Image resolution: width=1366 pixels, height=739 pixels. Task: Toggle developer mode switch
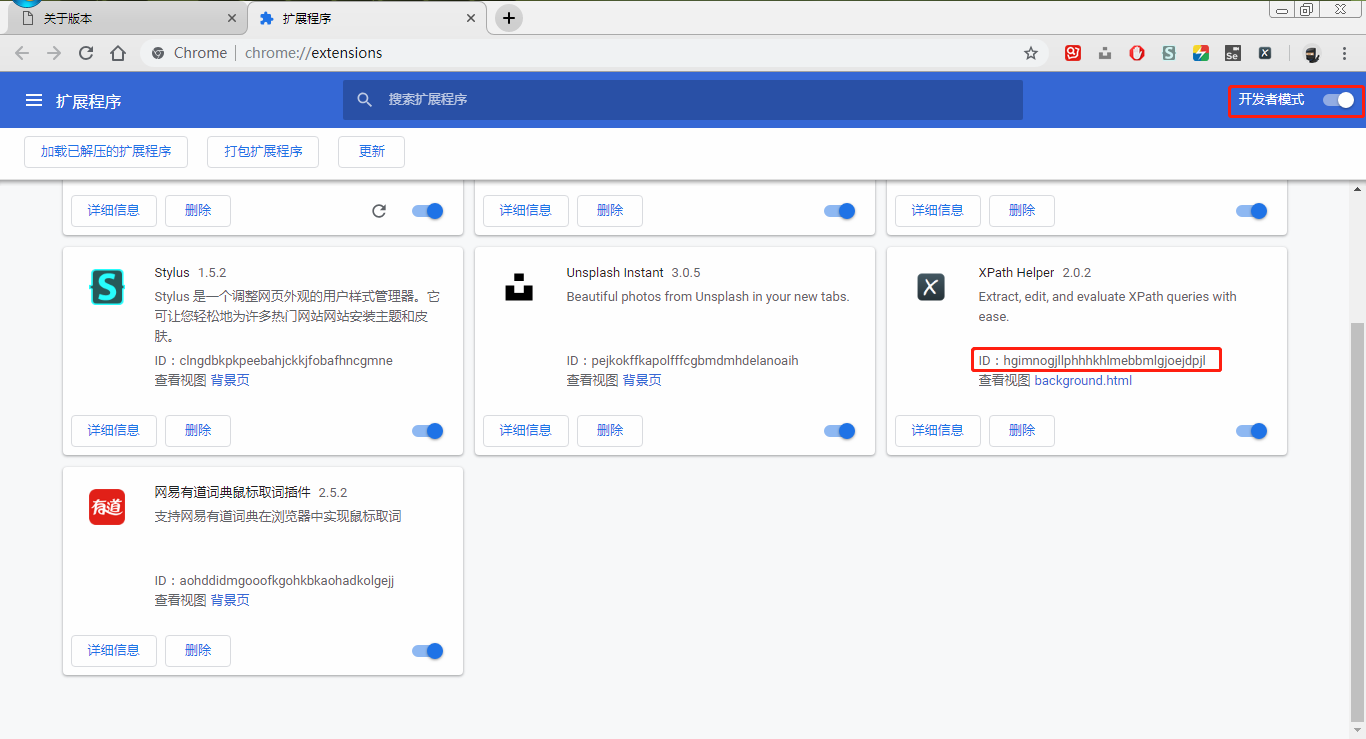pyautogui.click(x=1338, y=100)
